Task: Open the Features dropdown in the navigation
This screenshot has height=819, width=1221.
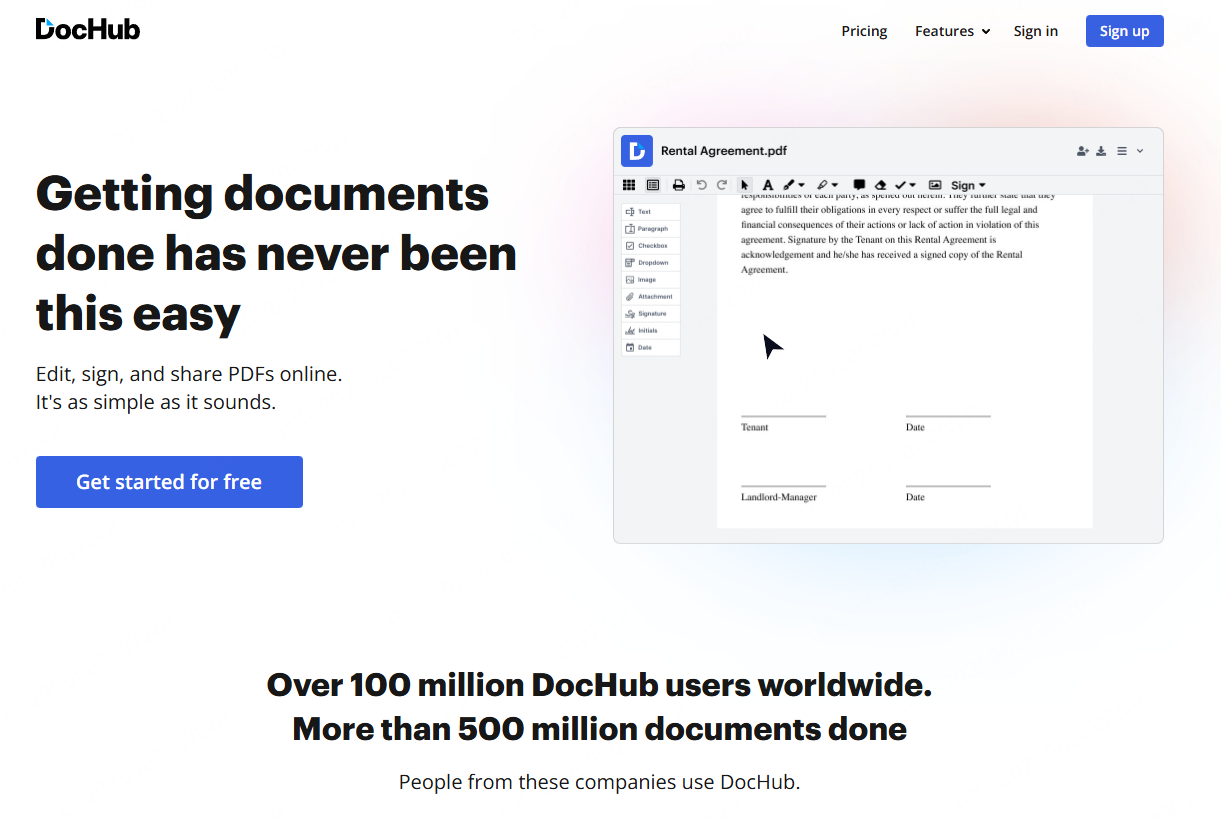Action: (x=951, y=31)
